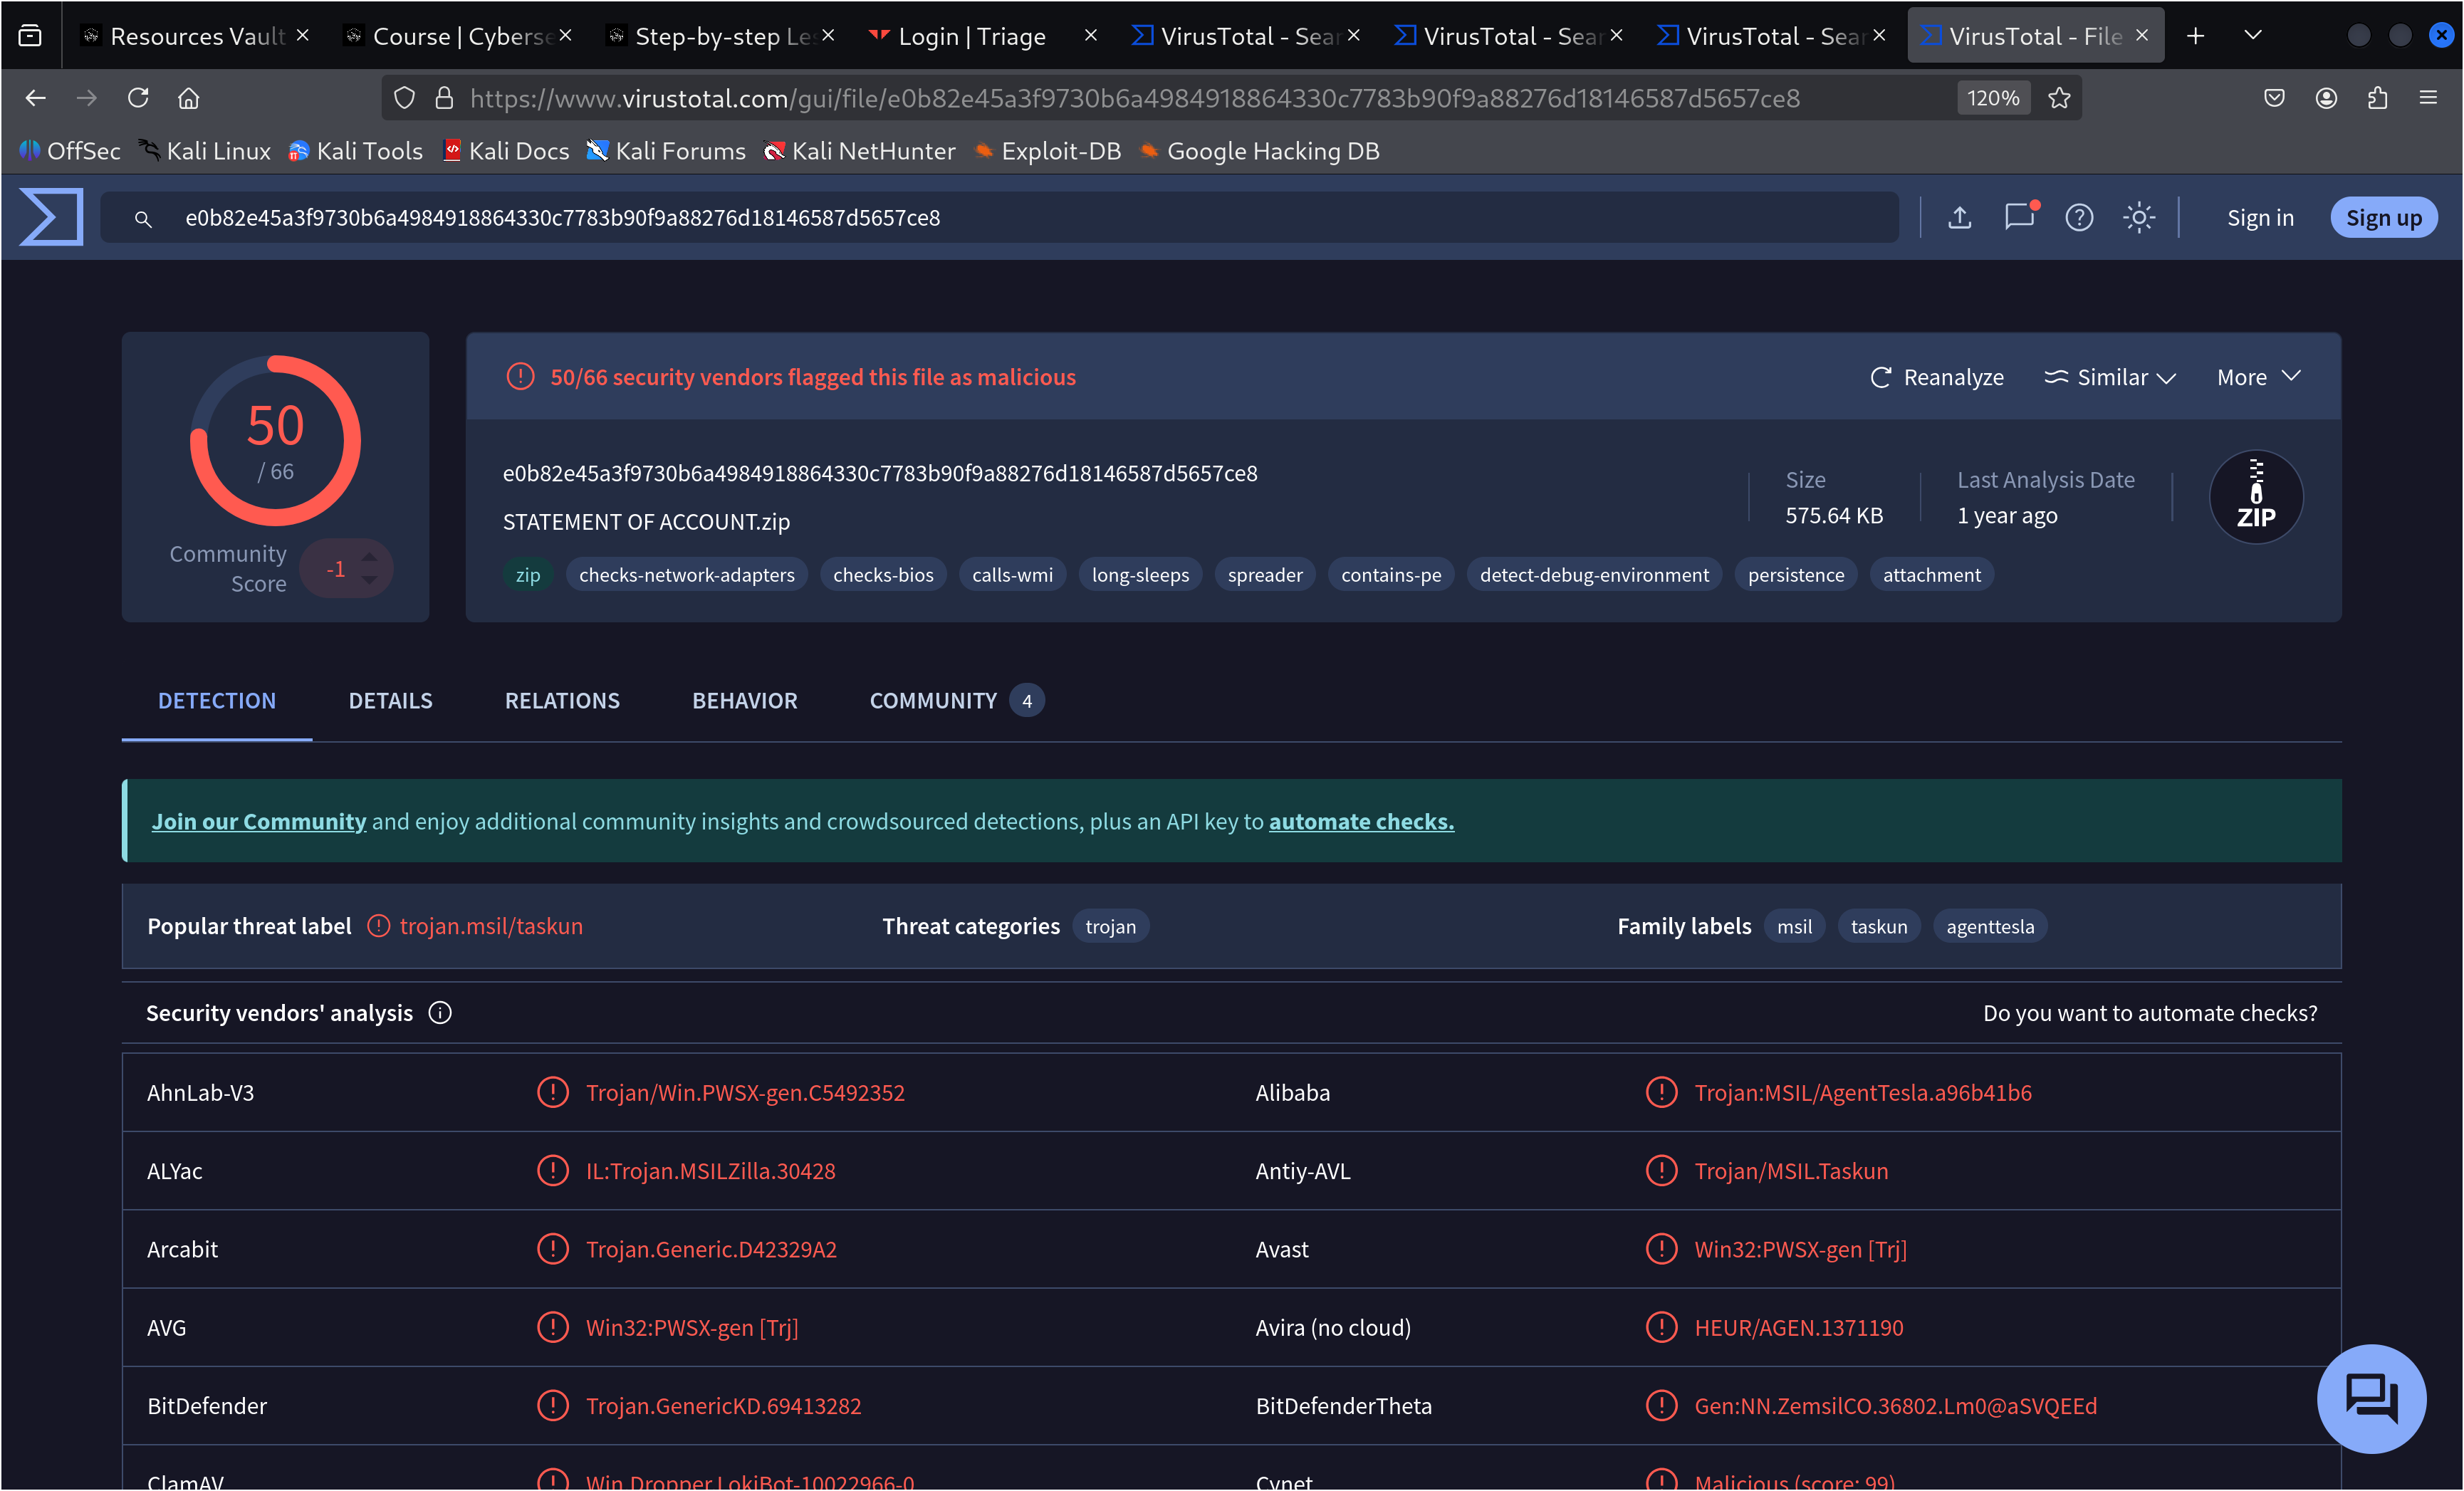Image resolution: width=2464 pixels, height=1491 pixels.
Task: Open the help question mark icon
Action: pos(2079,217)
